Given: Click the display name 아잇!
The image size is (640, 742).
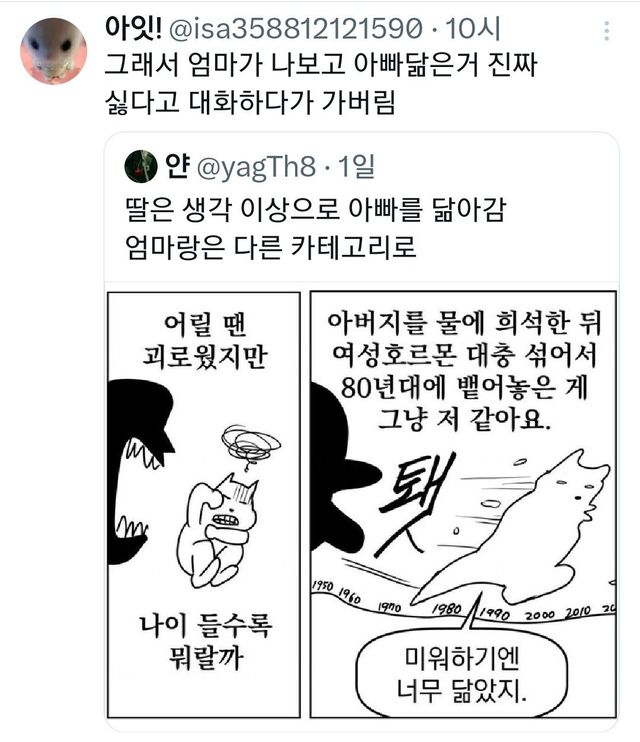Looking at the screenshot, I should [133, 28].
